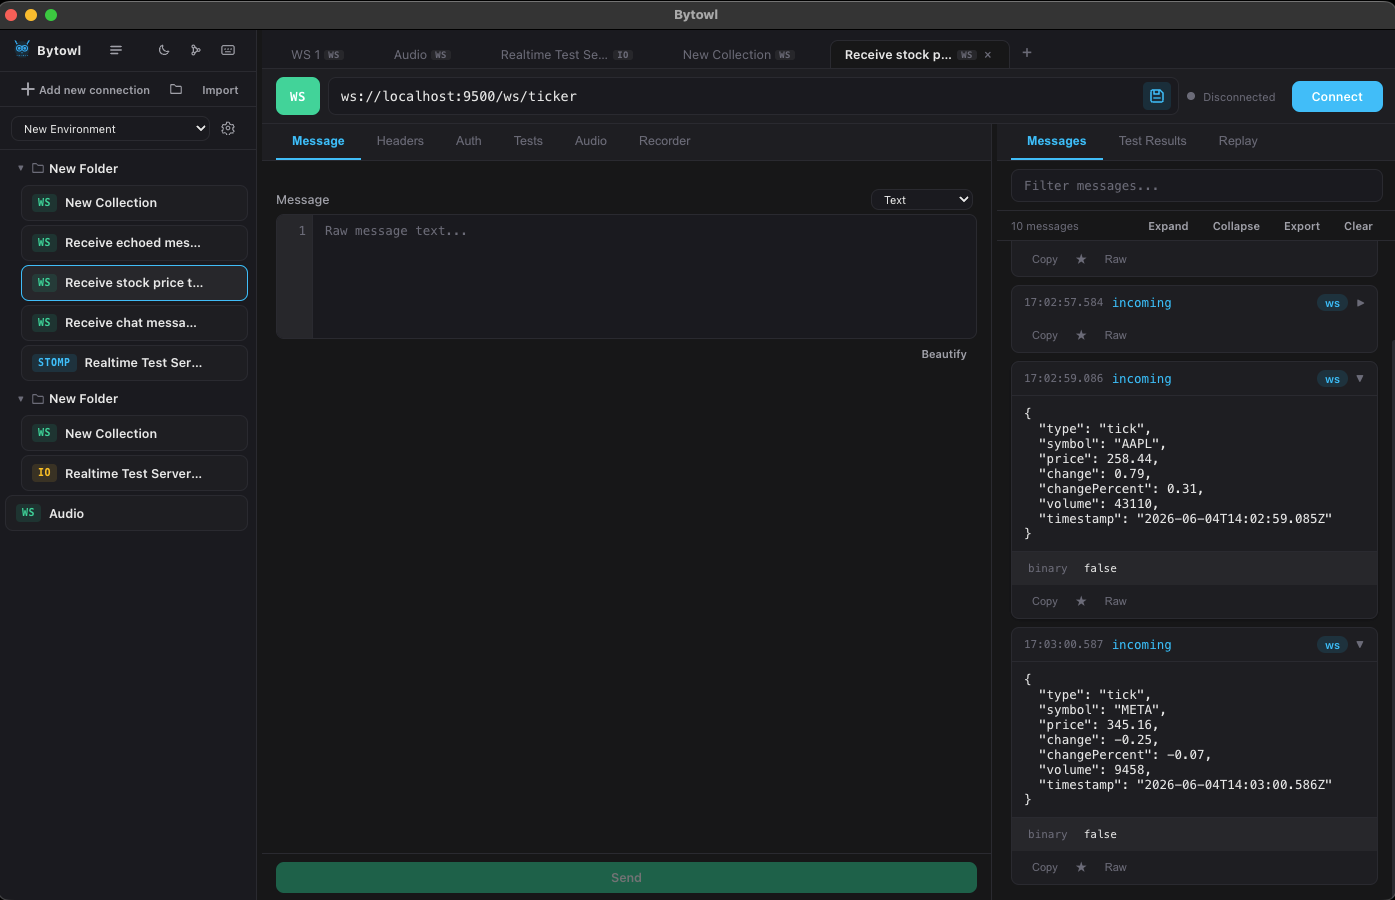This screenshot has height=900, width=1395.
Task: Open the New Collection WS tab
Action: pos(738,55)
